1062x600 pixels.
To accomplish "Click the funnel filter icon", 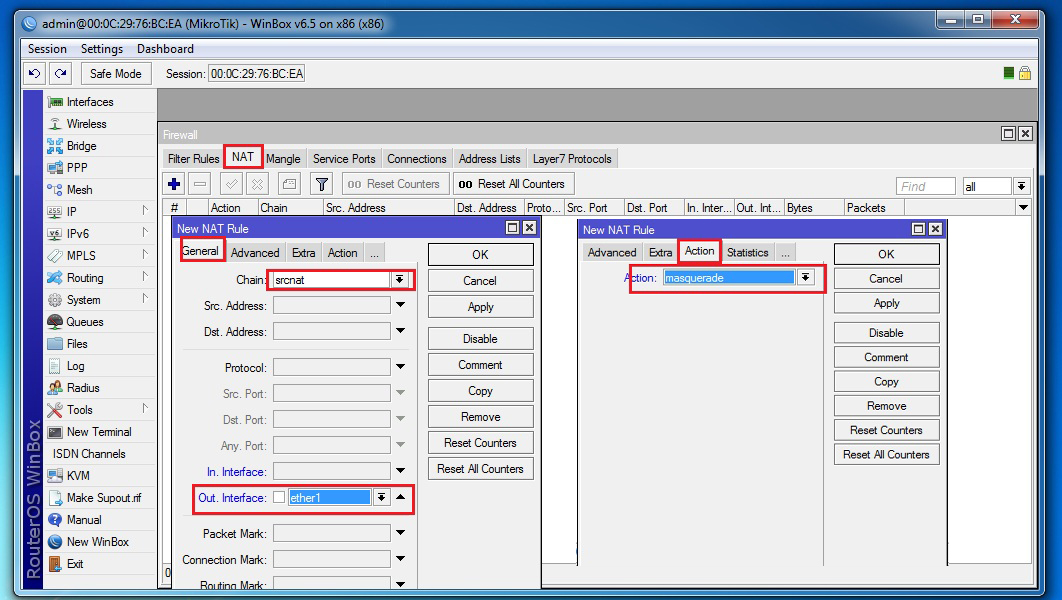I will tap(322, 184).
